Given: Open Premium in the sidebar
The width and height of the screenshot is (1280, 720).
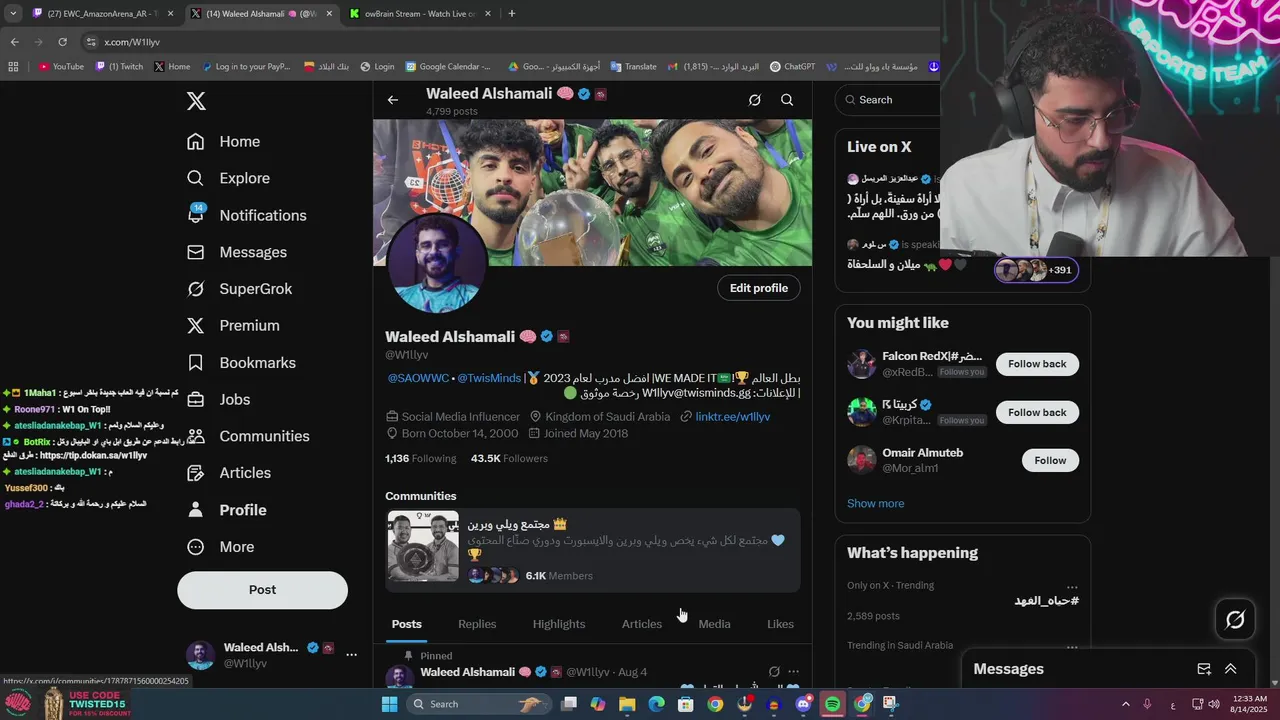Looking at the screenshot, I should point(234,326).
